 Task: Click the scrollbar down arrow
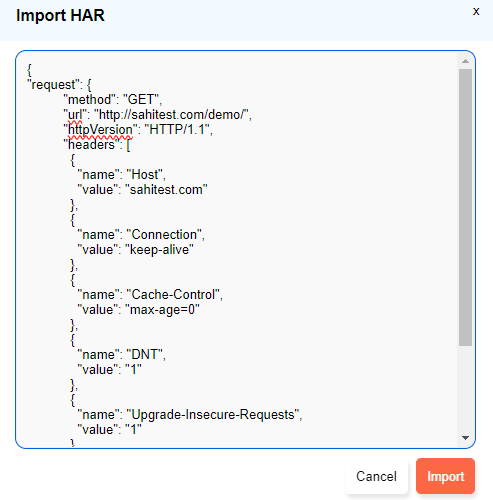coord(465,438)
